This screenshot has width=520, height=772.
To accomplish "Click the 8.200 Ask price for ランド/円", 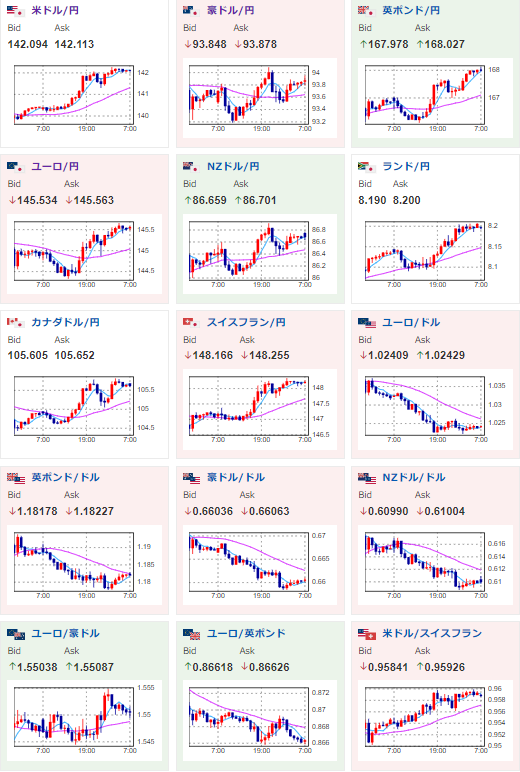I will point(407,200).
